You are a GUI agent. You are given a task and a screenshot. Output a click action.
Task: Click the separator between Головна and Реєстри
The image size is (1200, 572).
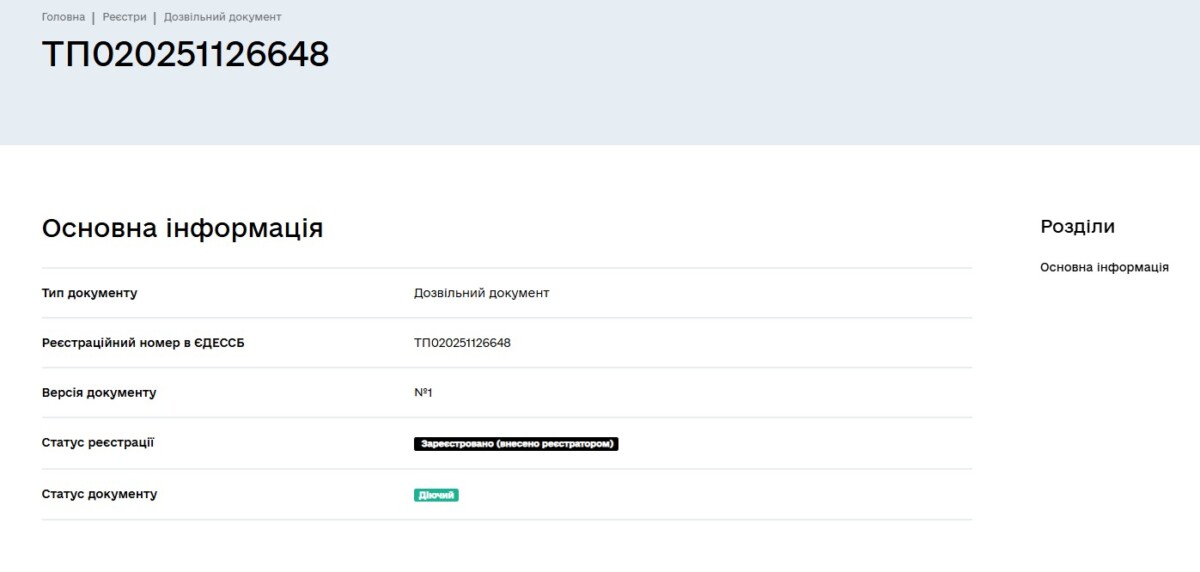point(94,18)
